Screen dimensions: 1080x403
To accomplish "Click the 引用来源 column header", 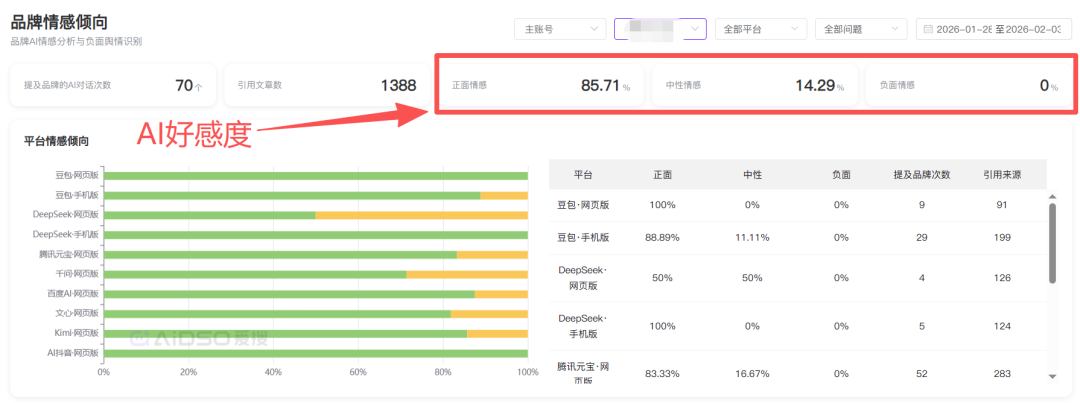I will [x=1001, y=175].
